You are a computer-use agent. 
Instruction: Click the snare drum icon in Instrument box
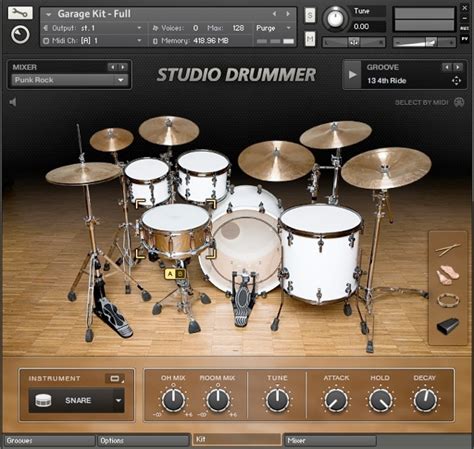tap(43, 400)
